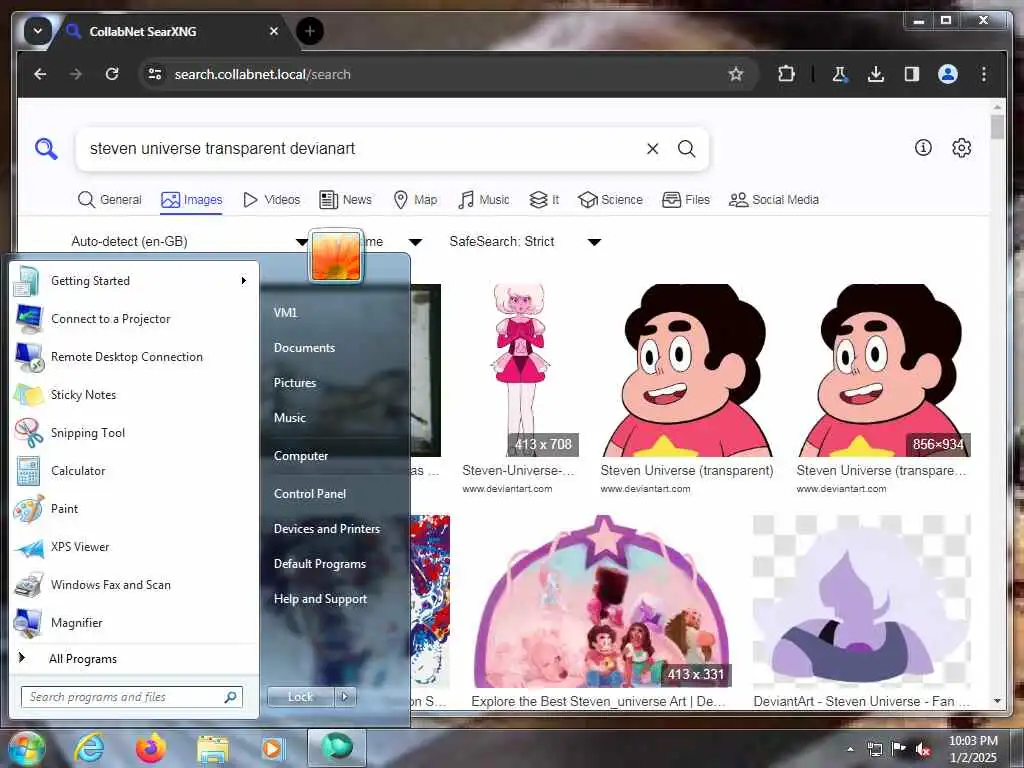Viewport: 1024px width, 768px height.
Task: Open the time range dropdown arrow
Action: click(x=415, y=242)
